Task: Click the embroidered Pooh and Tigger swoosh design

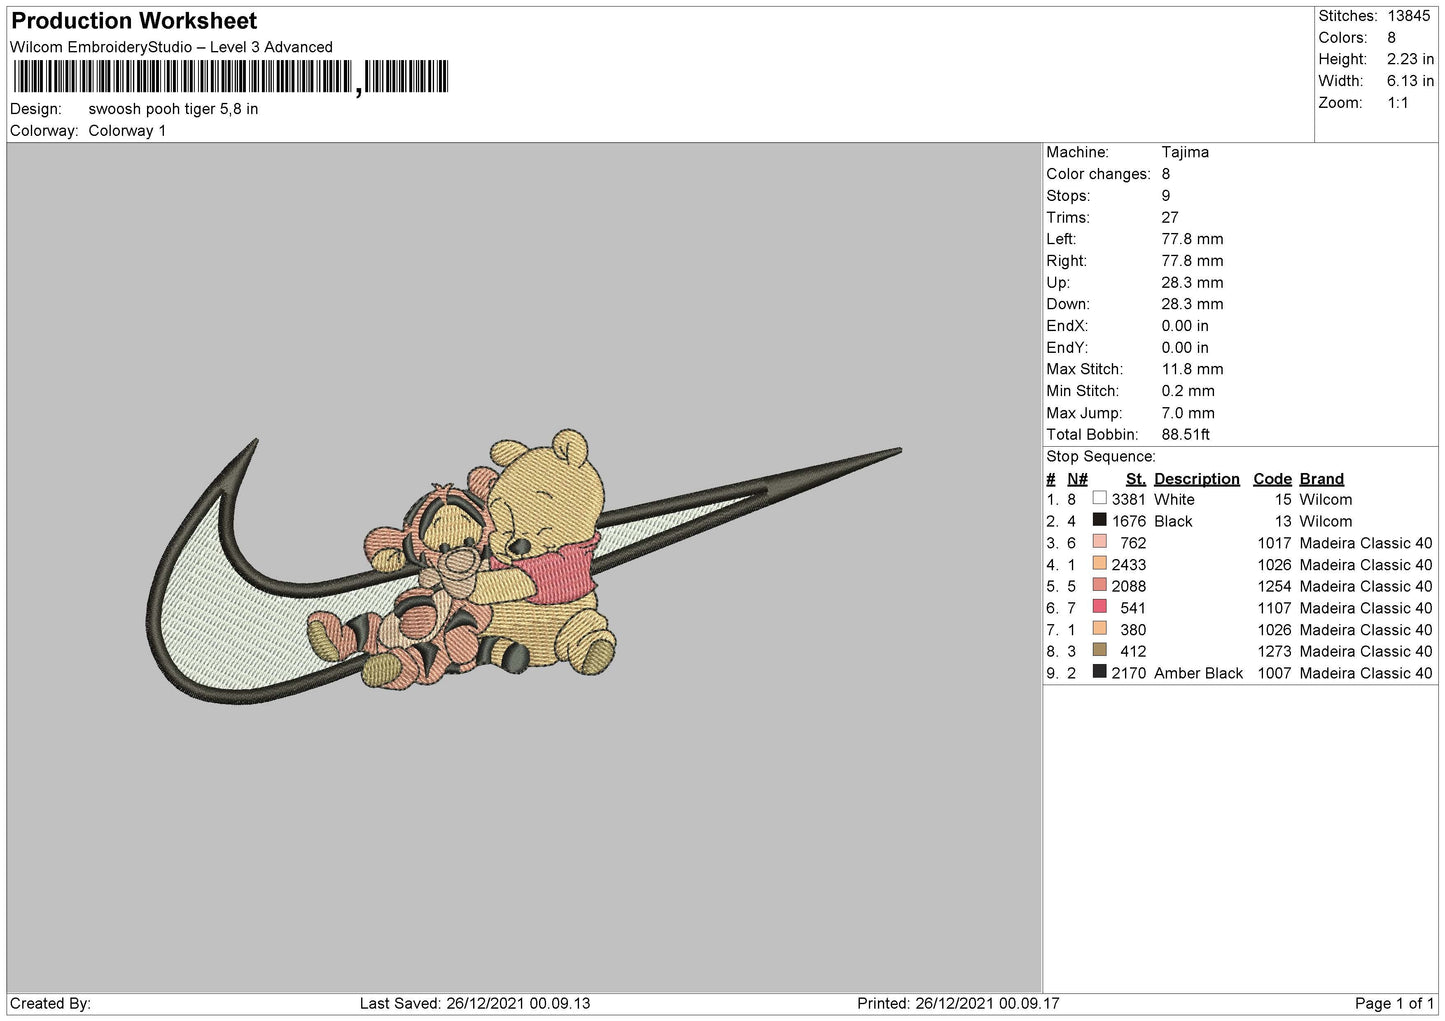Action: point(523,568)
